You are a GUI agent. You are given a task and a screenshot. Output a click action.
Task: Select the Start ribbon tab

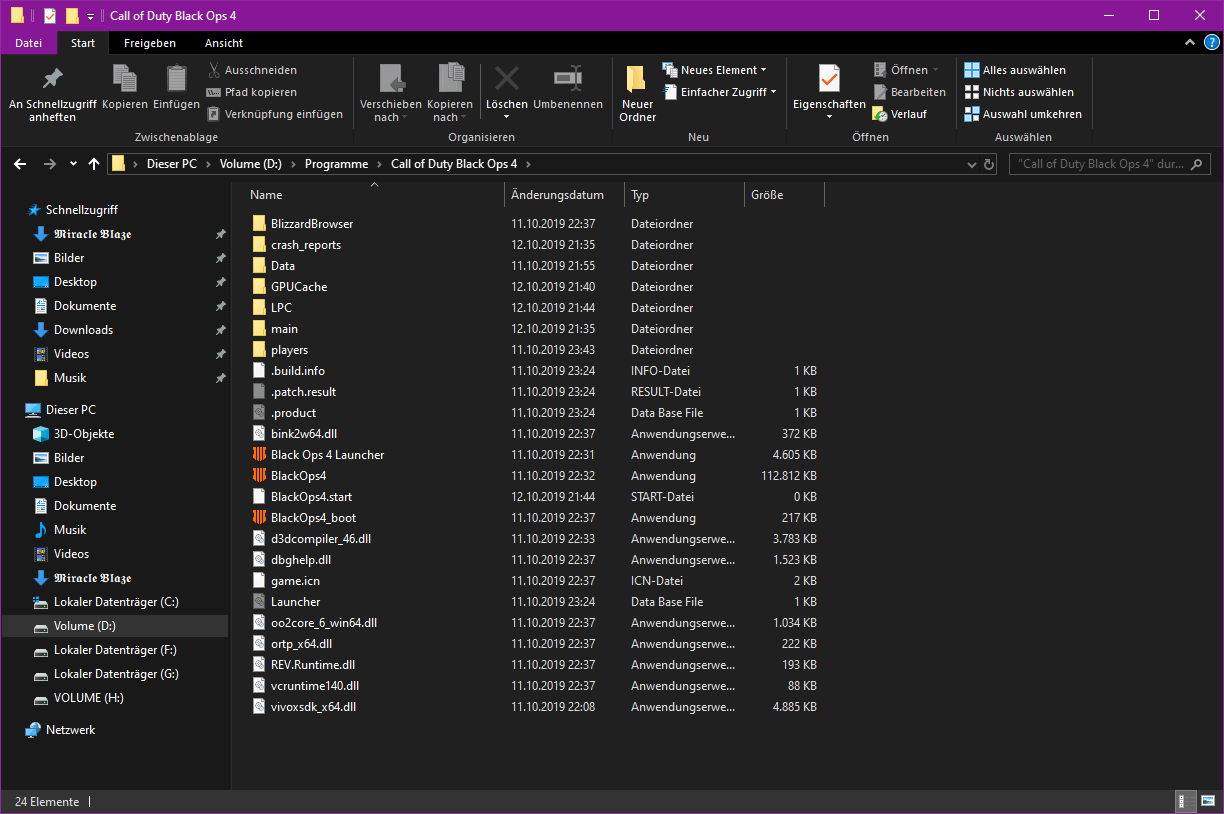tap(83, 43)
